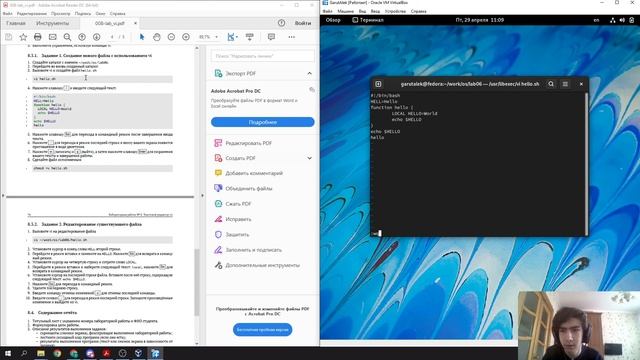Go to next page with down-arrow icon
This screenshot has width=640, height=360.
click(96, 37)
